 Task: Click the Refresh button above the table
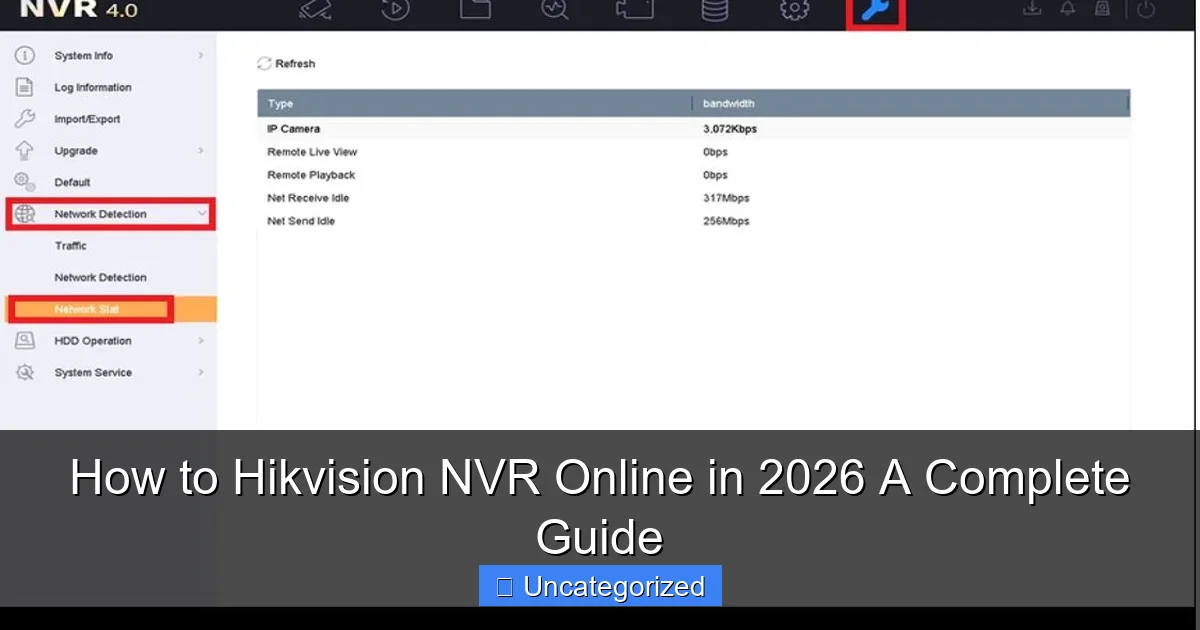pos(286,63)
